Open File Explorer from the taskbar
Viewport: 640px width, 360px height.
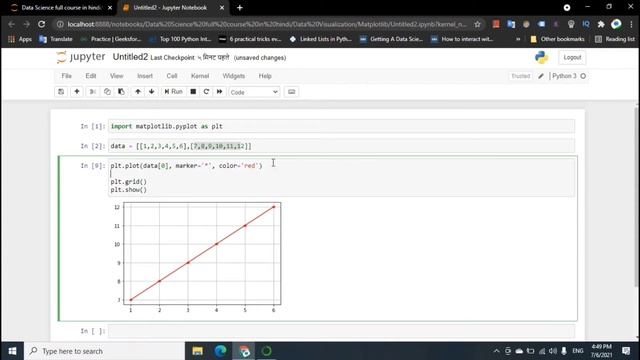coord(198,351)
